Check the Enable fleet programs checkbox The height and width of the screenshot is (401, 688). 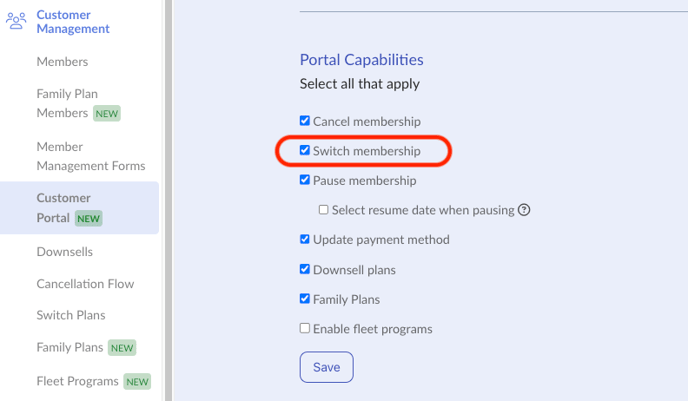305,328
